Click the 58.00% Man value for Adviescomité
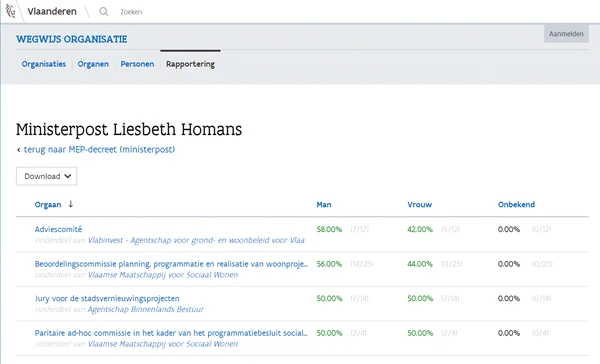Viewport: 600px width, 364px height. point(329,229)
